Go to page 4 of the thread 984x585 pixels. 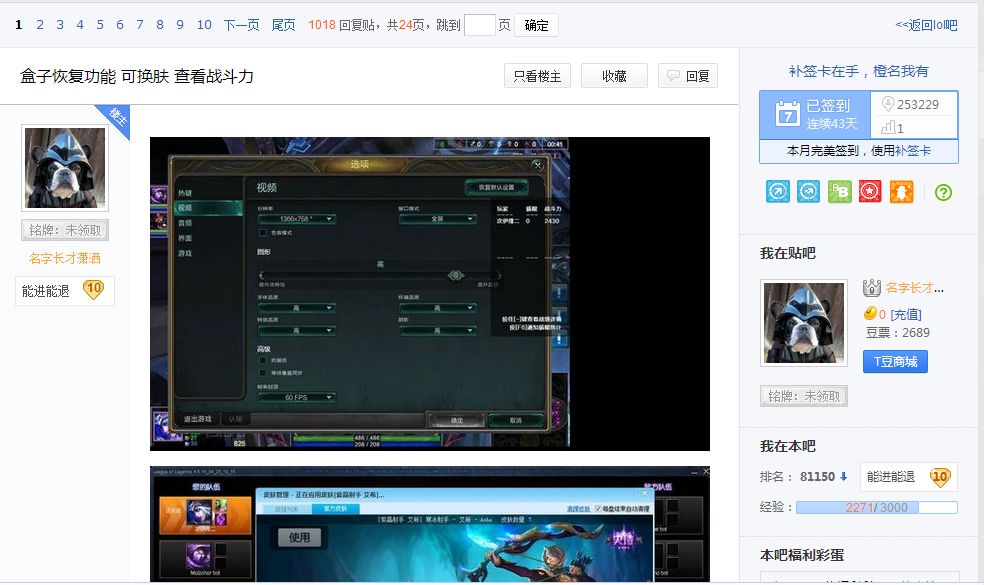point(80,24)
